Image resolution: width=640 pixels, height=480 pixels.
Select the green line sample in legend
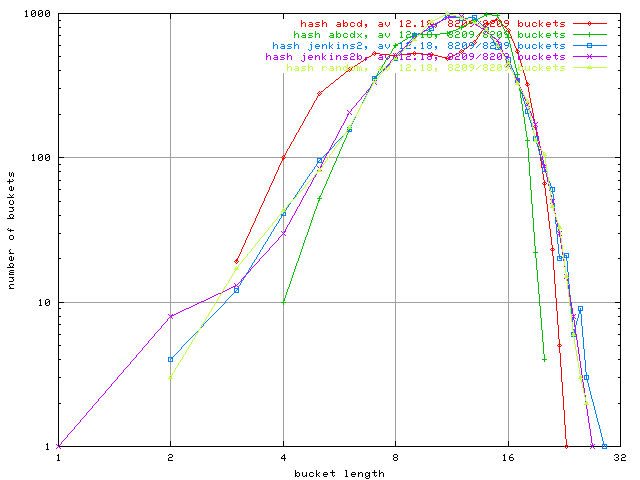589,35
